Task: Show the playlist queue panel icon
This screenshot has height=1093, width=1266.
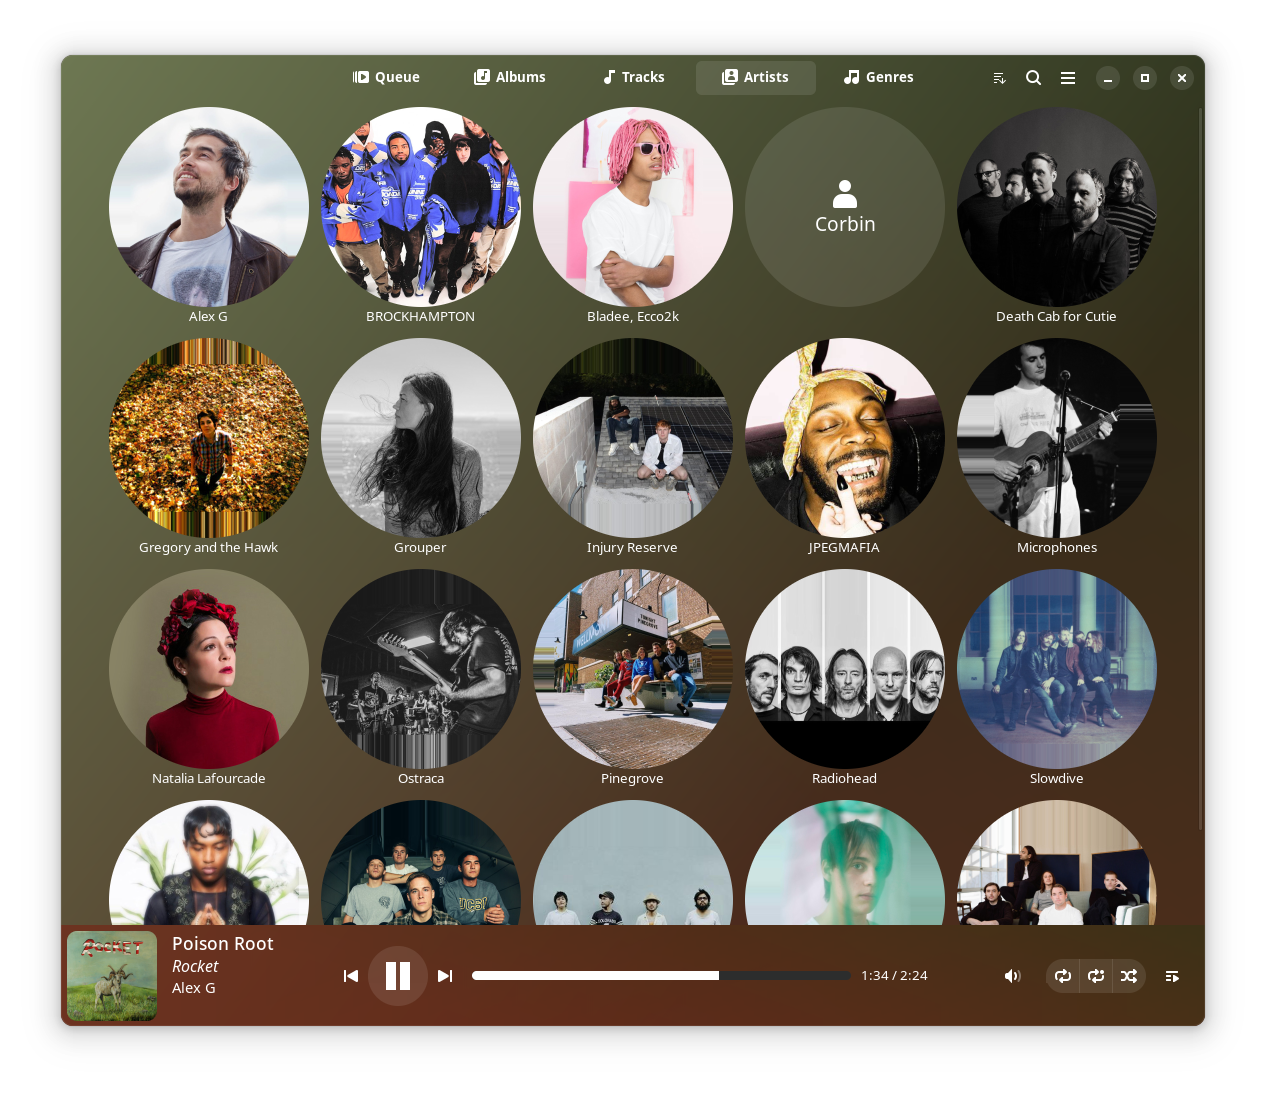Action: [1172, 976]
